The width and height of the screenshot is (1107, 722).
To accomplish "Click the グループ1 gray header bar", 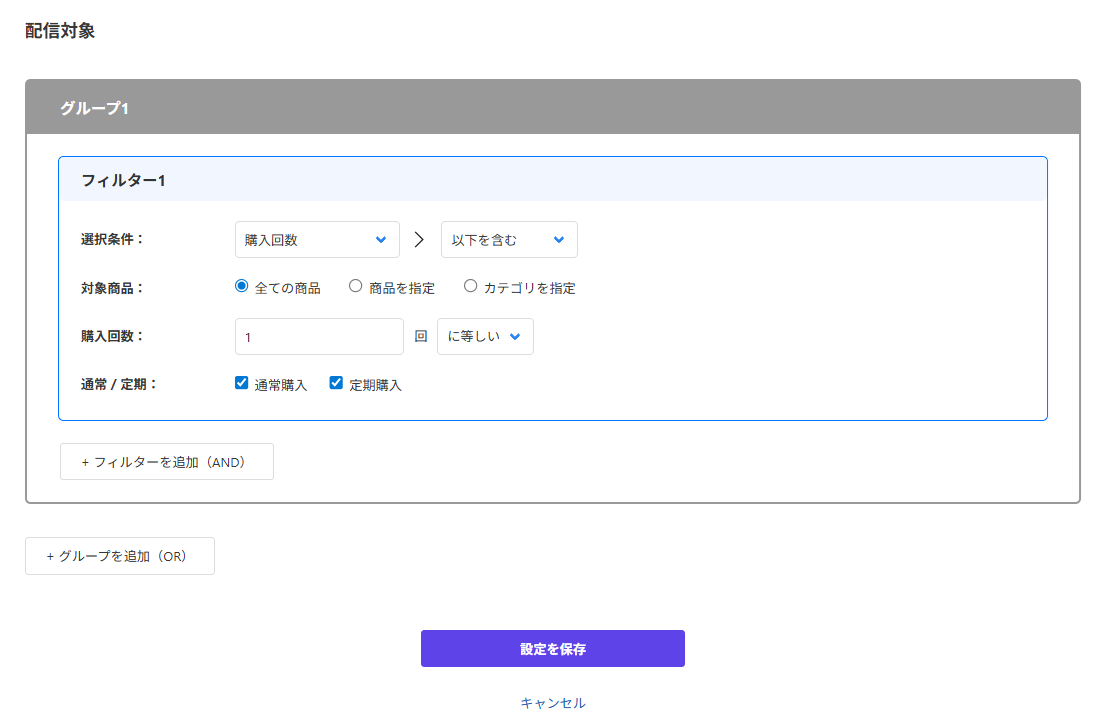I will (552, 108).
